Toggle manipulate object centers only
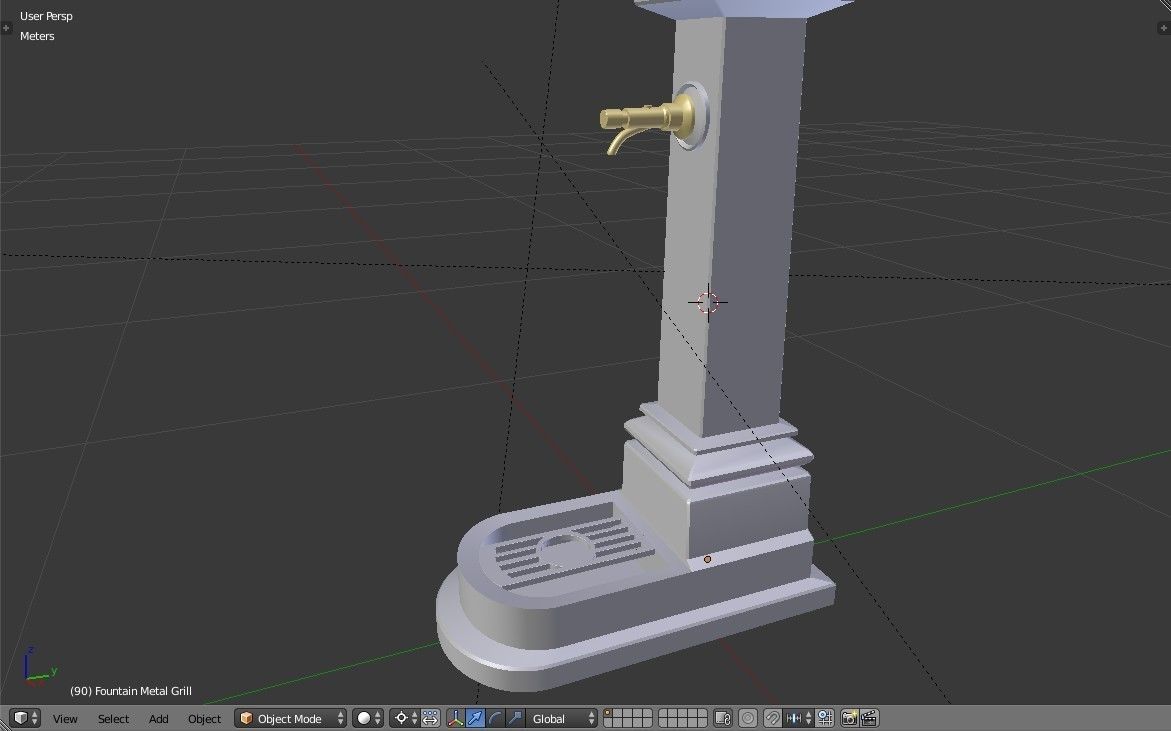The height and width of the screenshot is (731, 1171). (431, 718)
